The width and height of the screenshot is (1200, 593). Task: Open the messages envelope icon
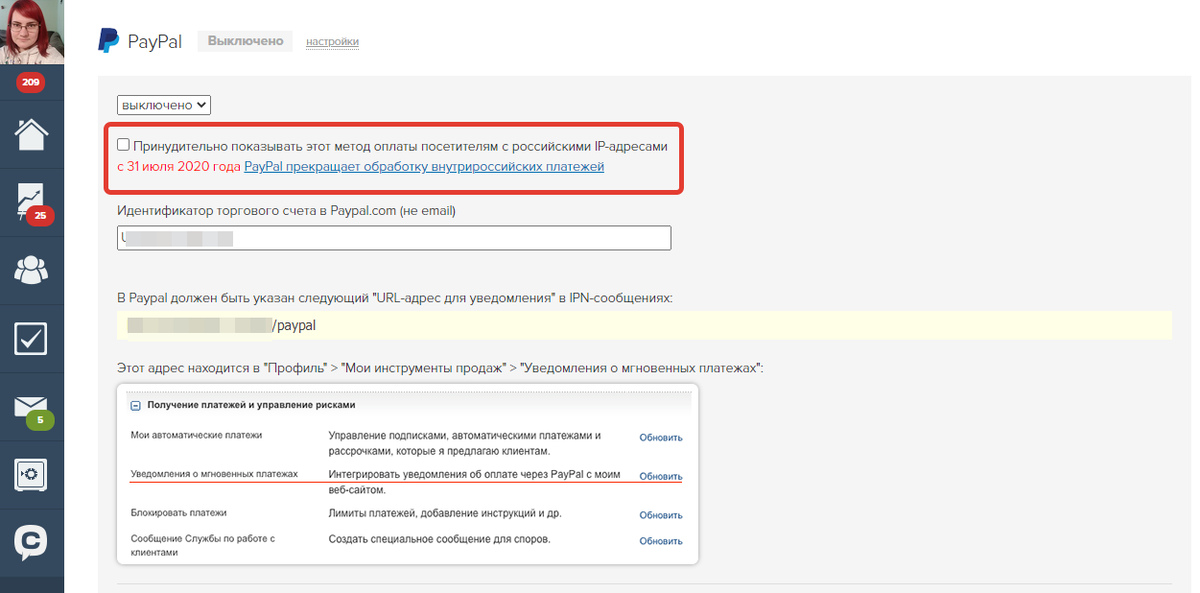(32, 408)
